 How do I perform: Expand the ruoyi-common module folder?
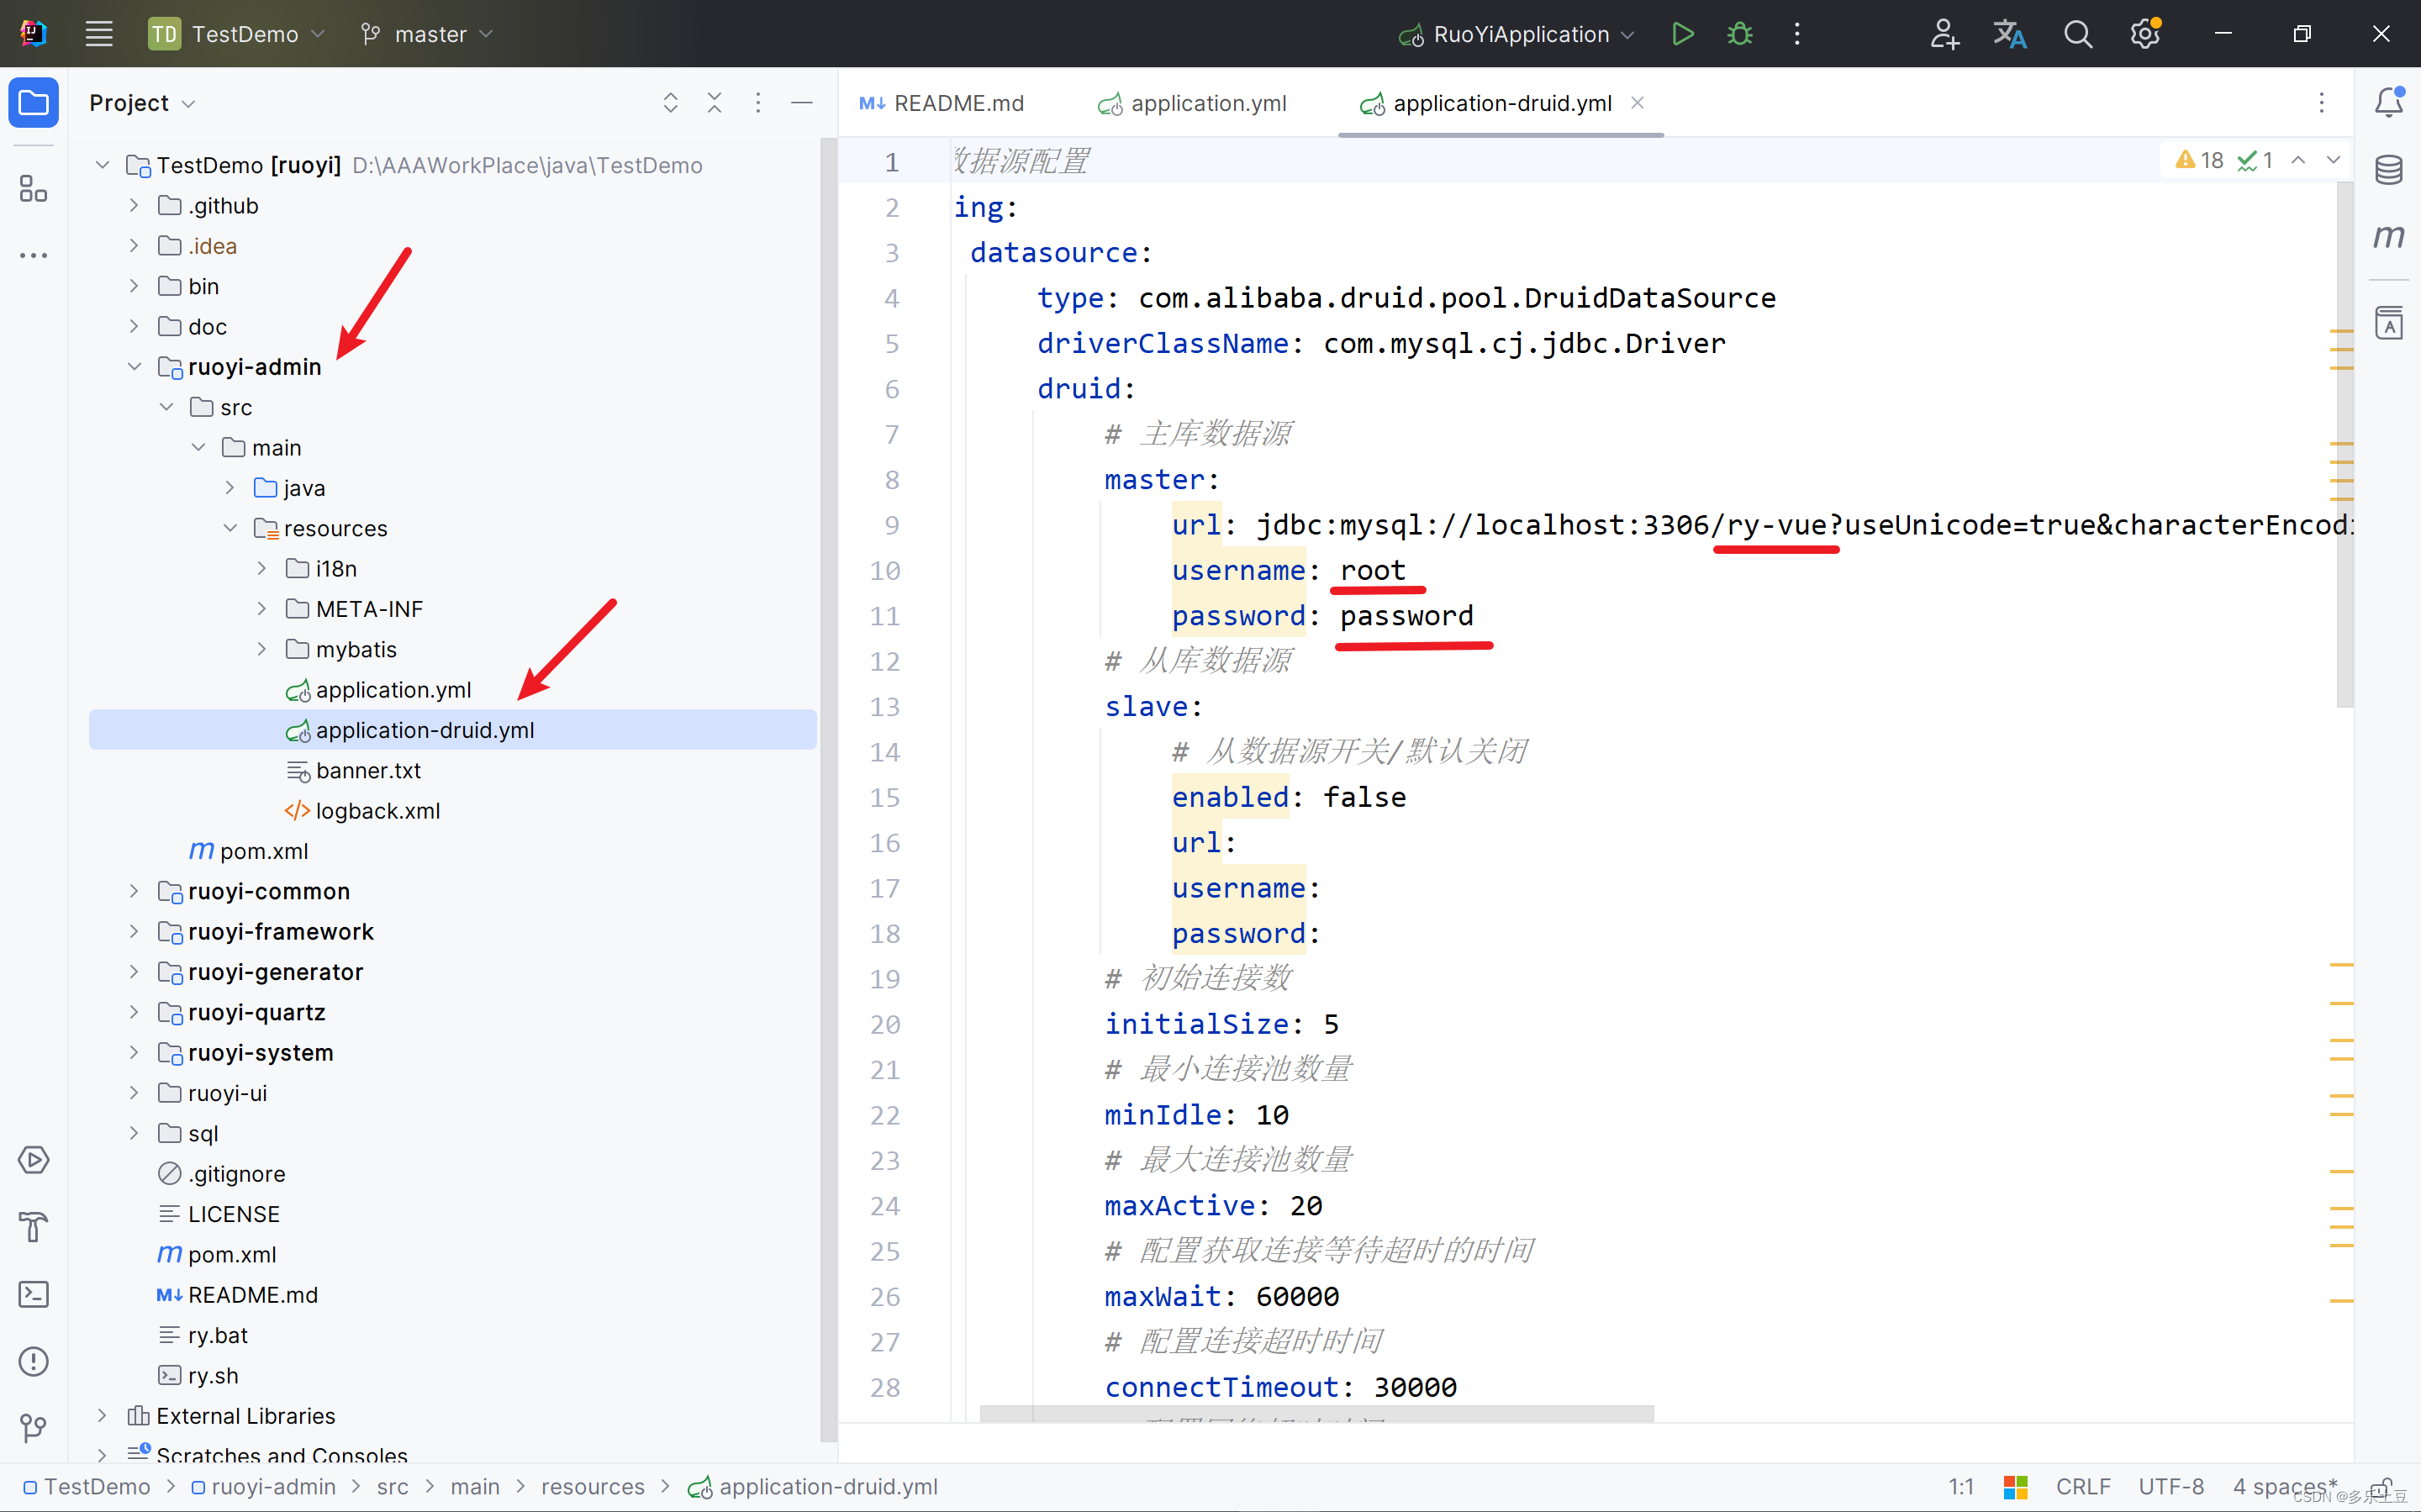(x=134, y=890)
